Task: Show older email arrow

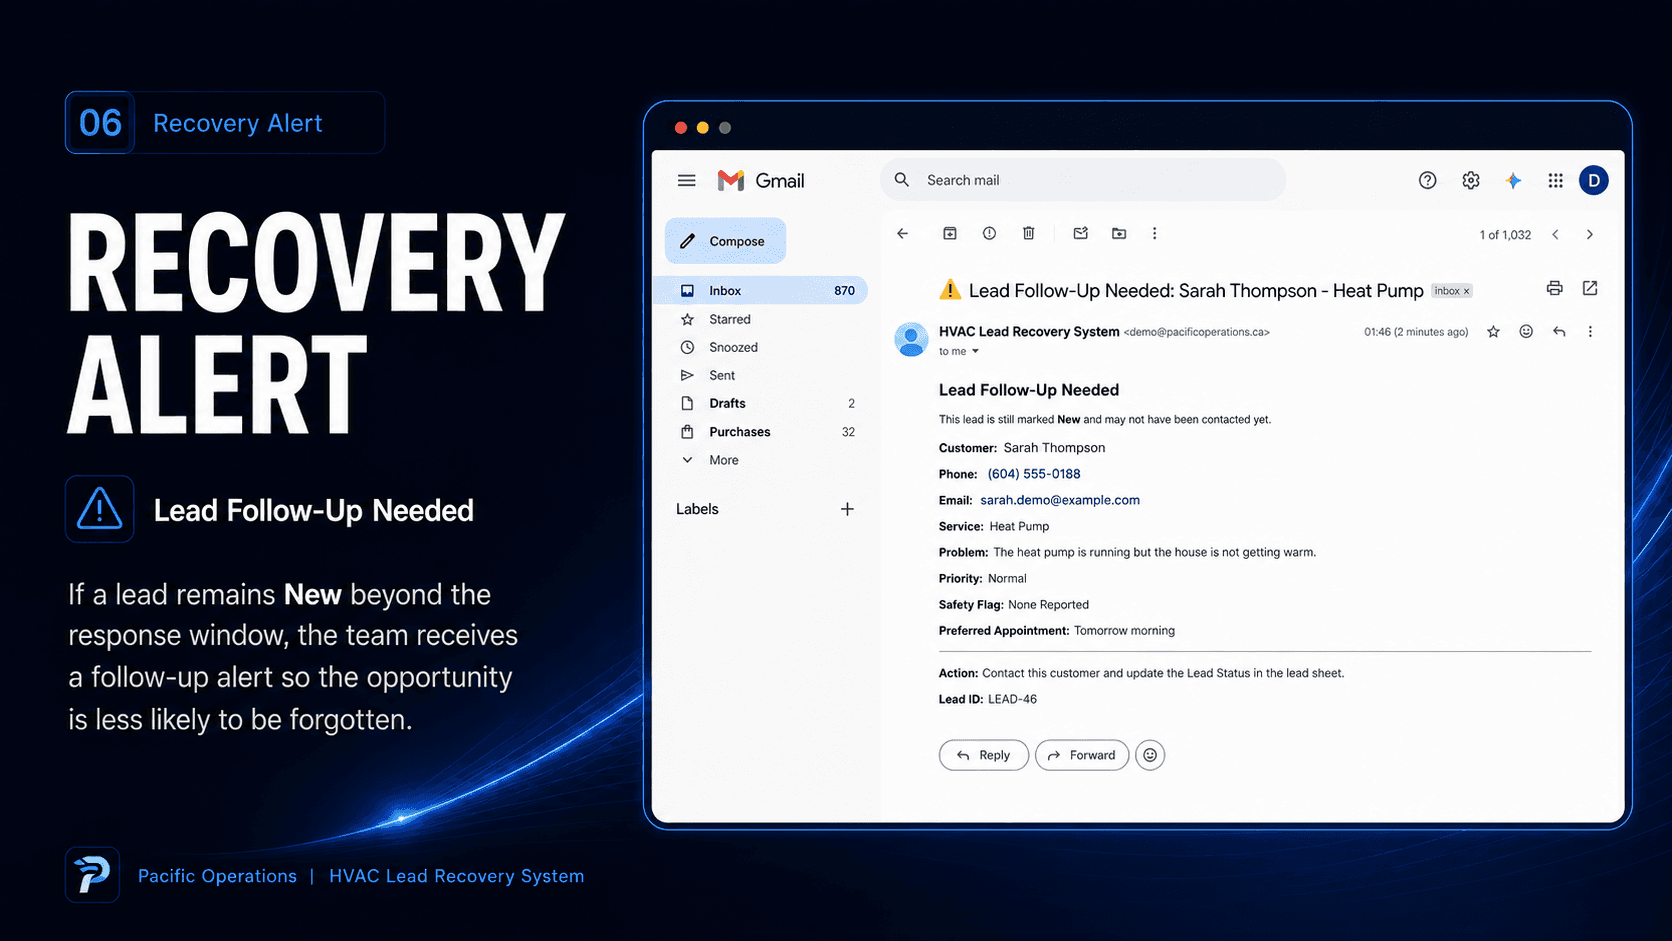Action: (x=1589, y=235)
